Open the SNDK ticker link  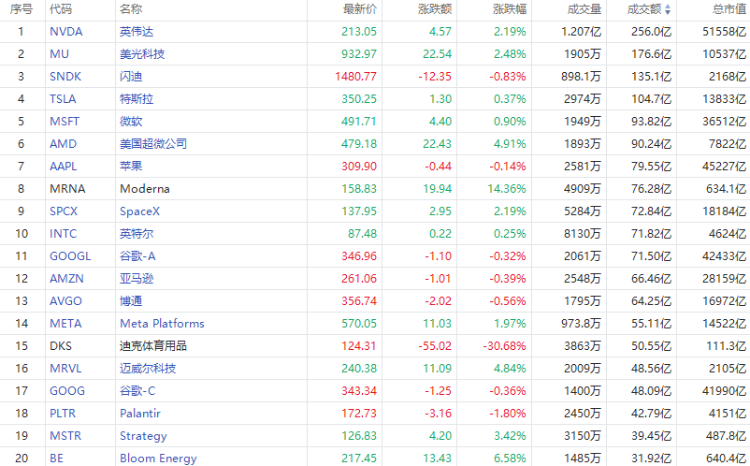point(66,77)
